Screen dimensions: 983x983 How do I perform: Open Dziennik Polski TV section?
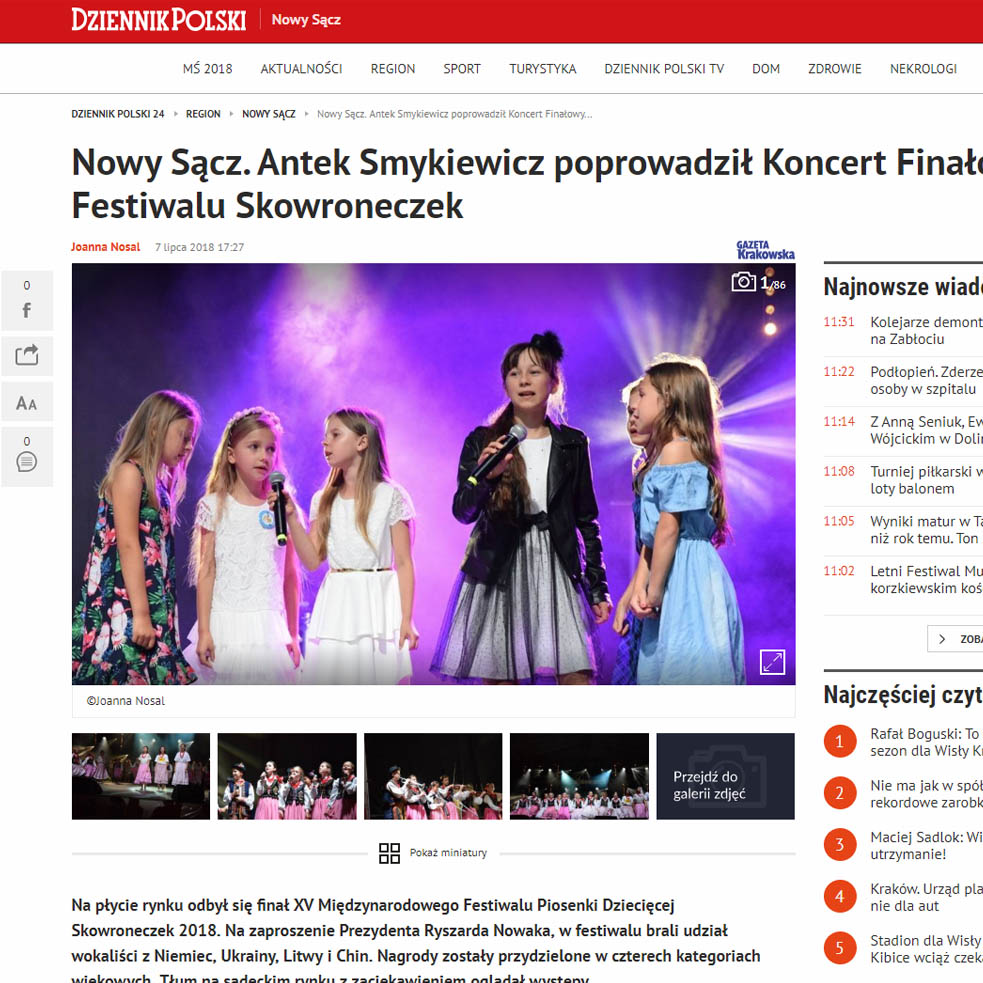664,69
